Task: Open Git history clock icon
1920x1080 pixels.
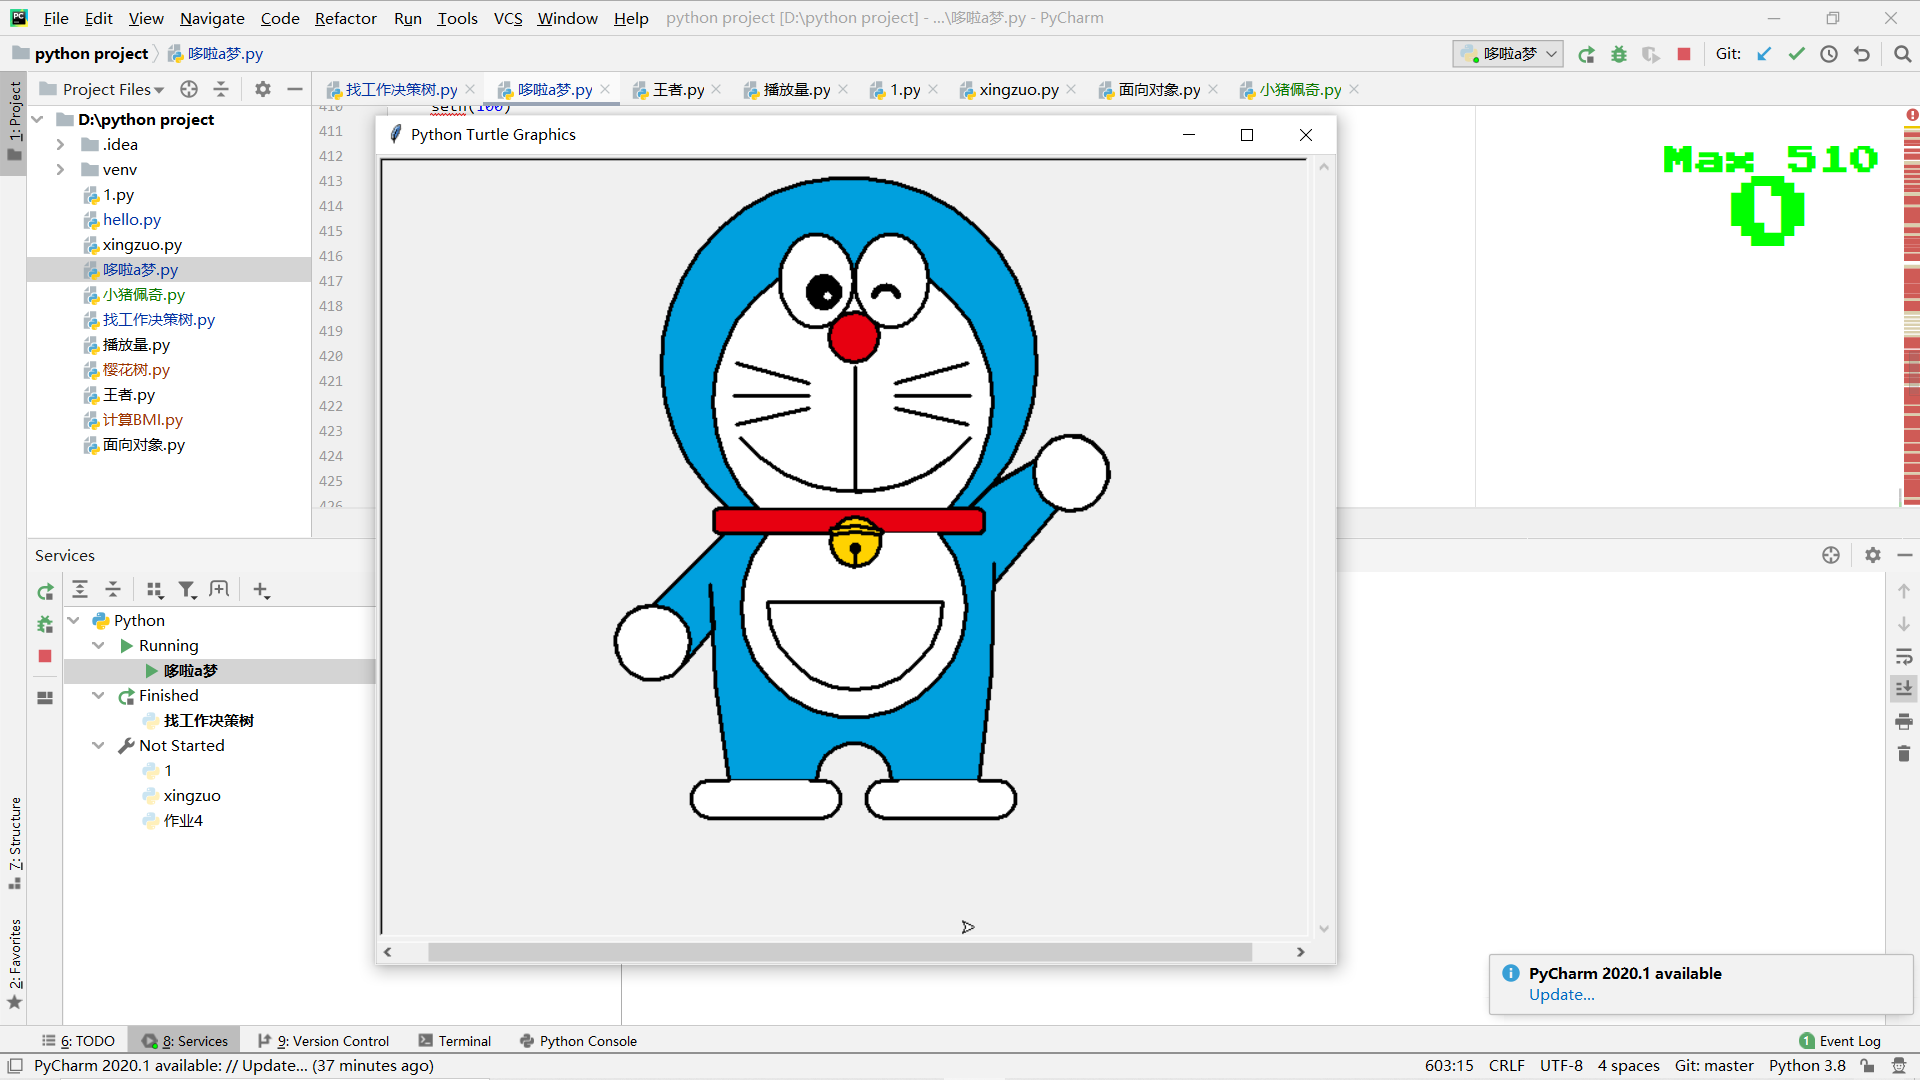Action: pos(1829,54)
